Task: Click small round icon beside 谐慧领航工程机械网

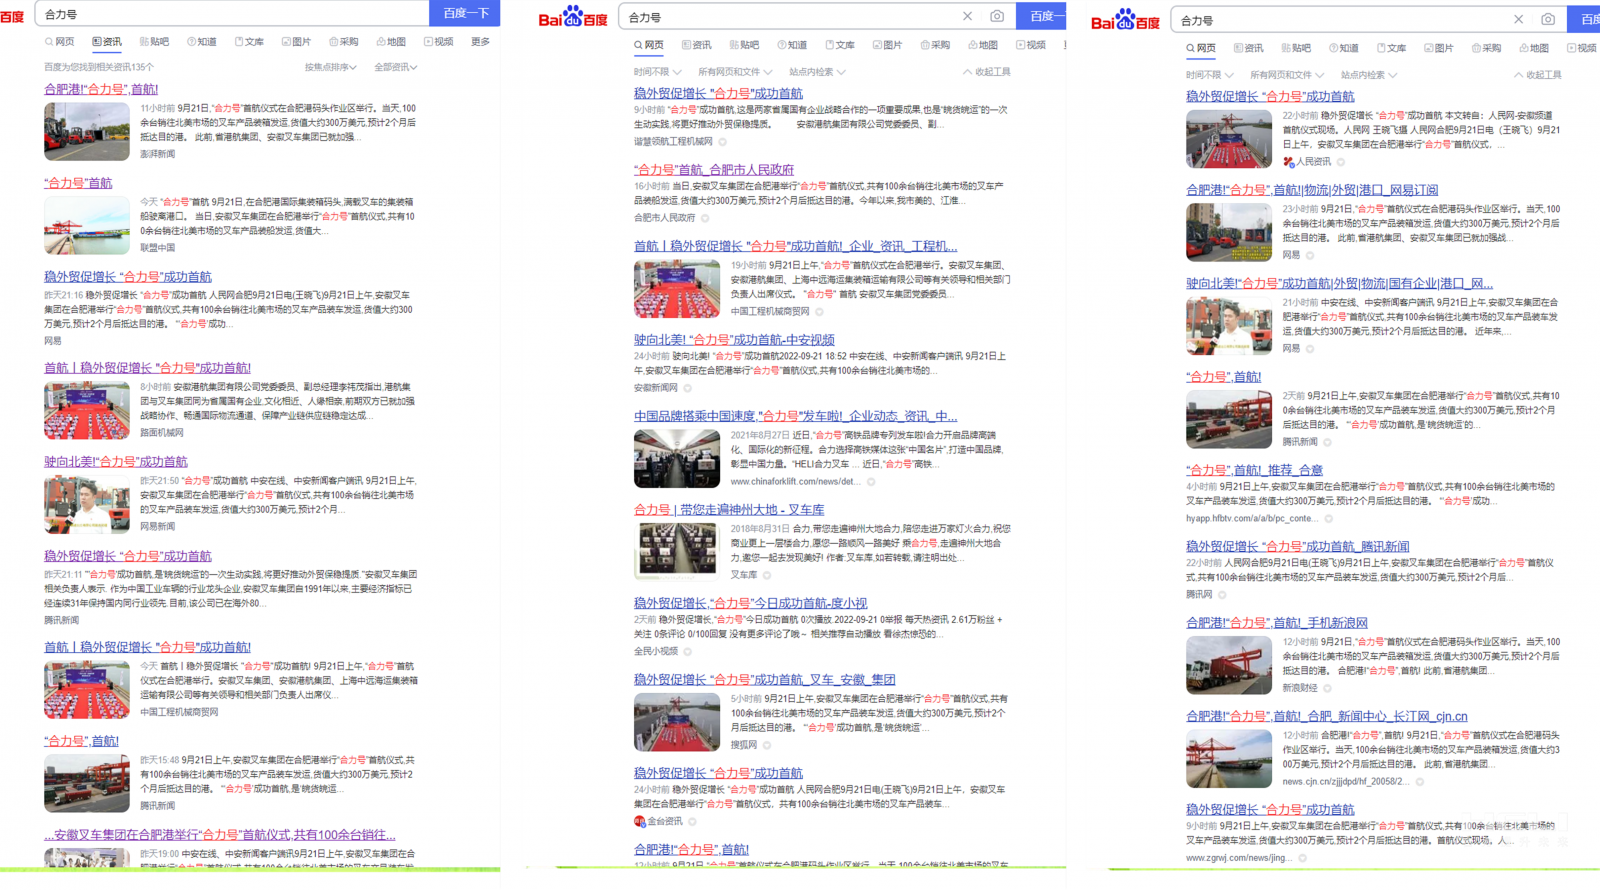Action: point(723,141)
